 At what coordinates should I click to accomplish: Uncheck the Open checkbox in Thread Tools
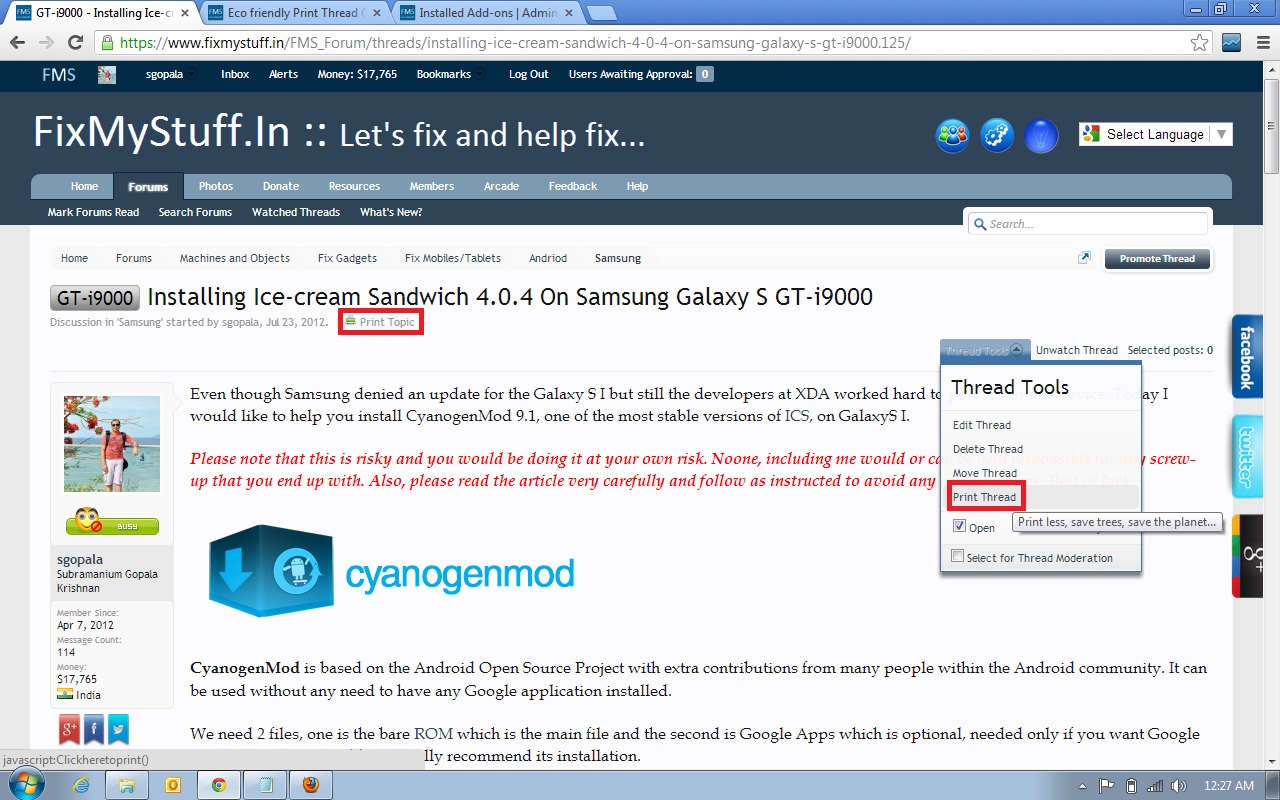tap(959, 526)
